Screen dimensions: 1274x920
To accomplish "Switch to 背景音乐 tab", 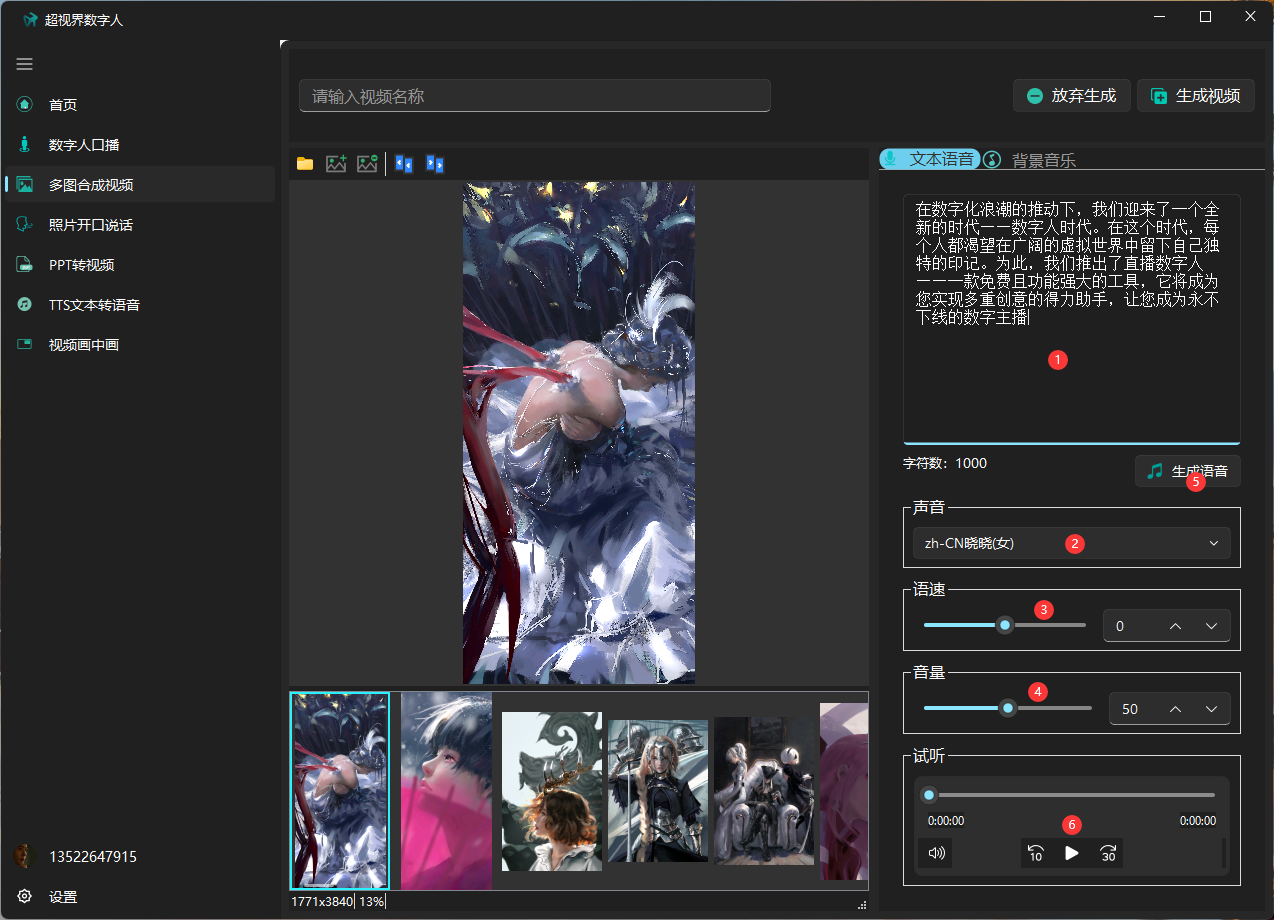I will point(1030,160).
